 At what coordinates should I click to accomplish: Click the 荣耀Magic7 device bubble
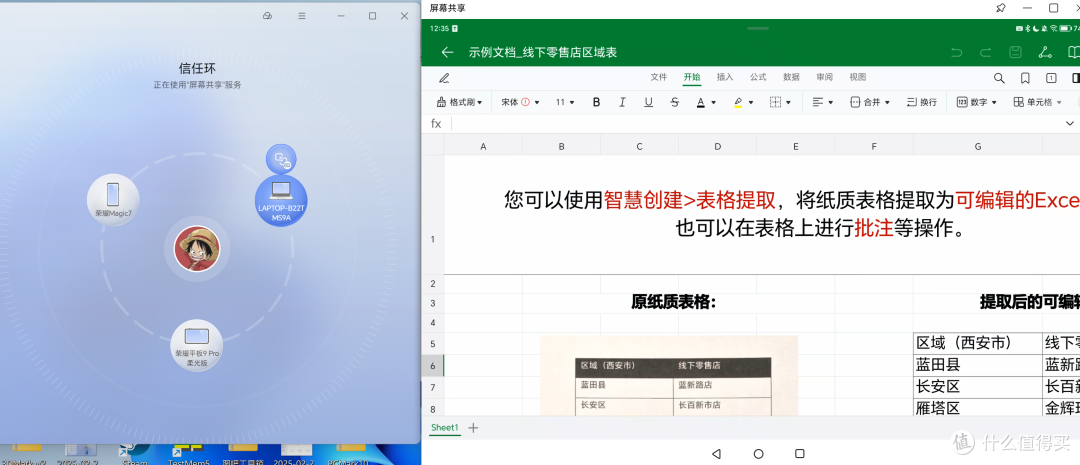click(x=113, y=200)
